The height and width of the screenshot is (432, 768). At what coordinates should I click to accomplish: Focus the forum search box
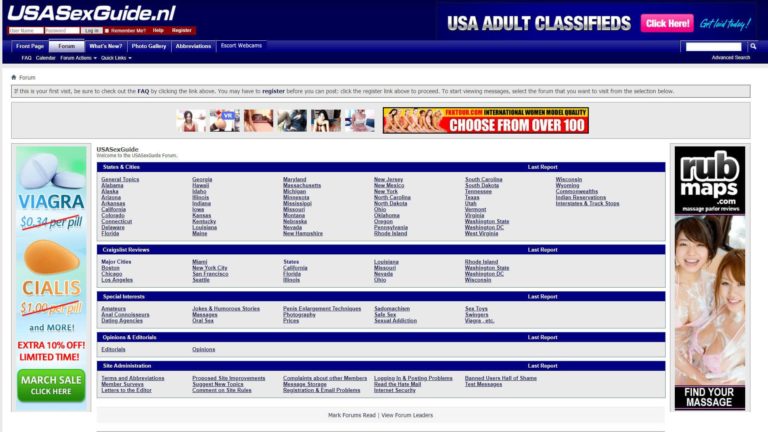[714, 47]
